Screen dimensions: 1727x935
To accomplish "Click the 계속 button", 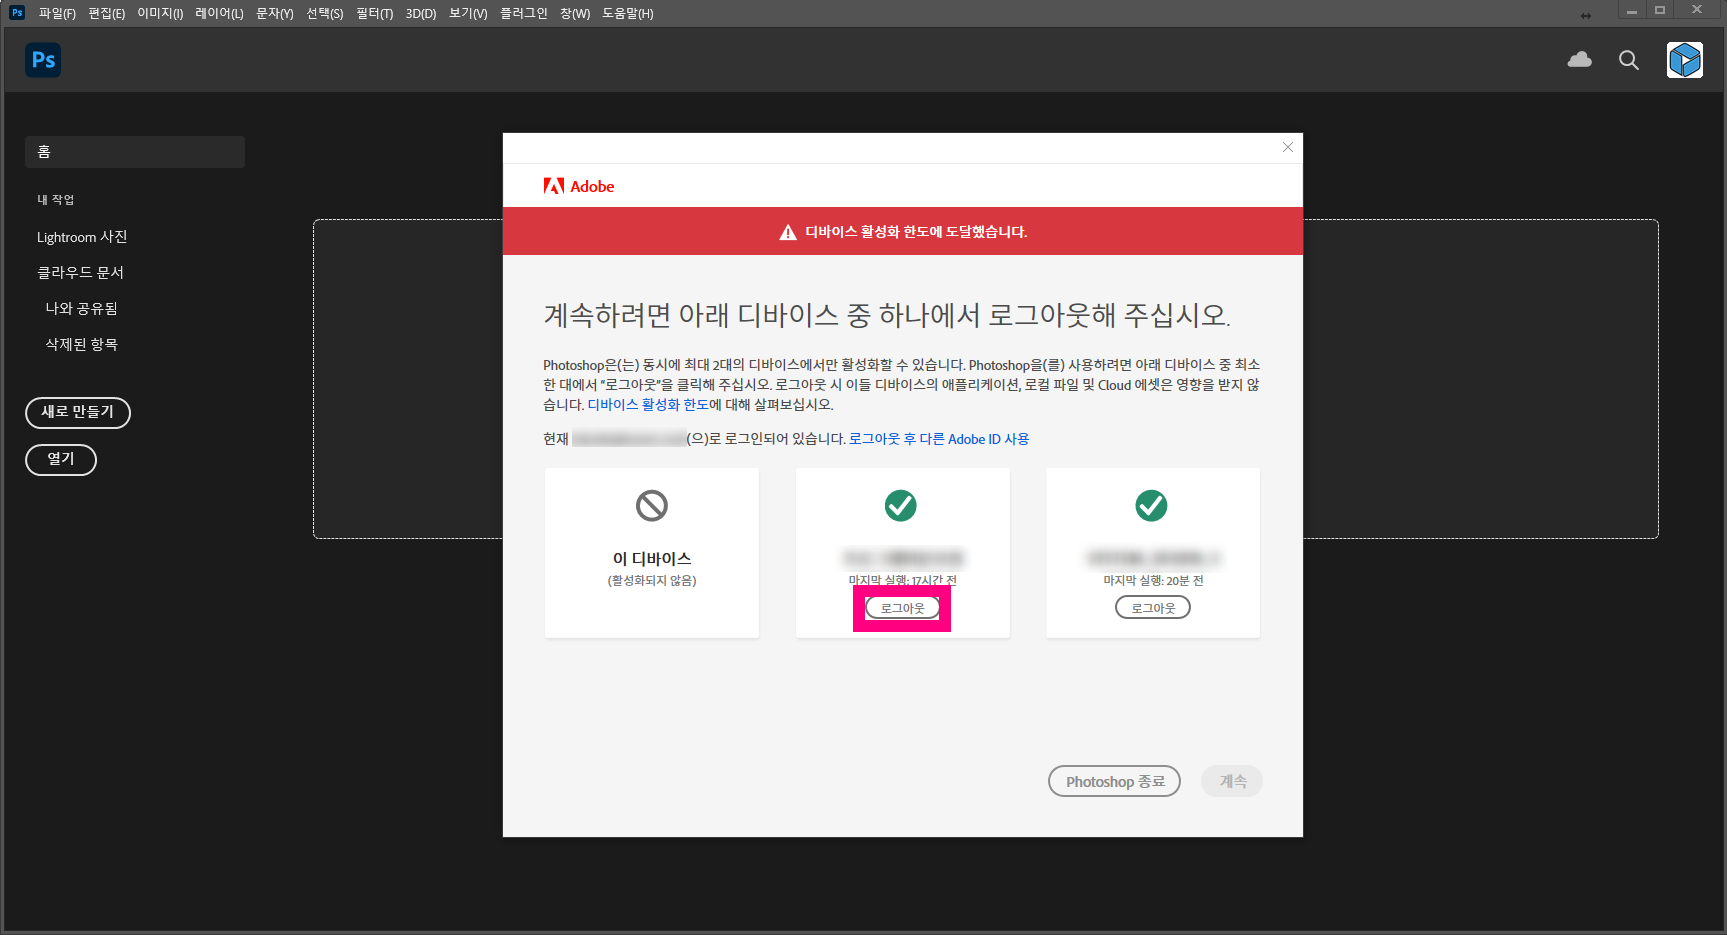I will coord(1233,781).
